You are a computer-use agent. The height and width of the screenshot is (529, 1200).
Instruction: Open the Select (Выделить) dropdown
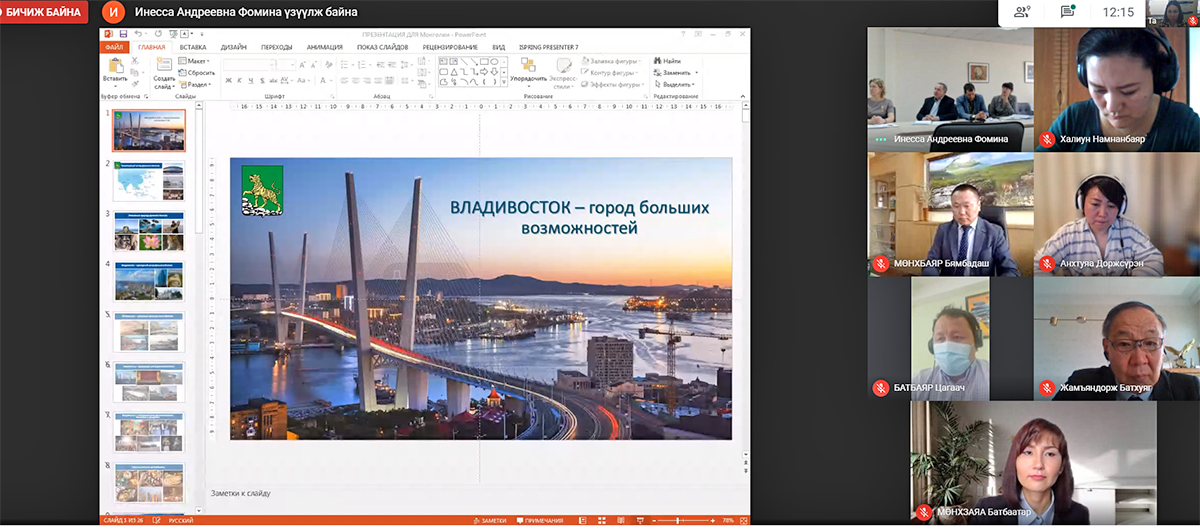pyautogui.click(x=676, y=85)
